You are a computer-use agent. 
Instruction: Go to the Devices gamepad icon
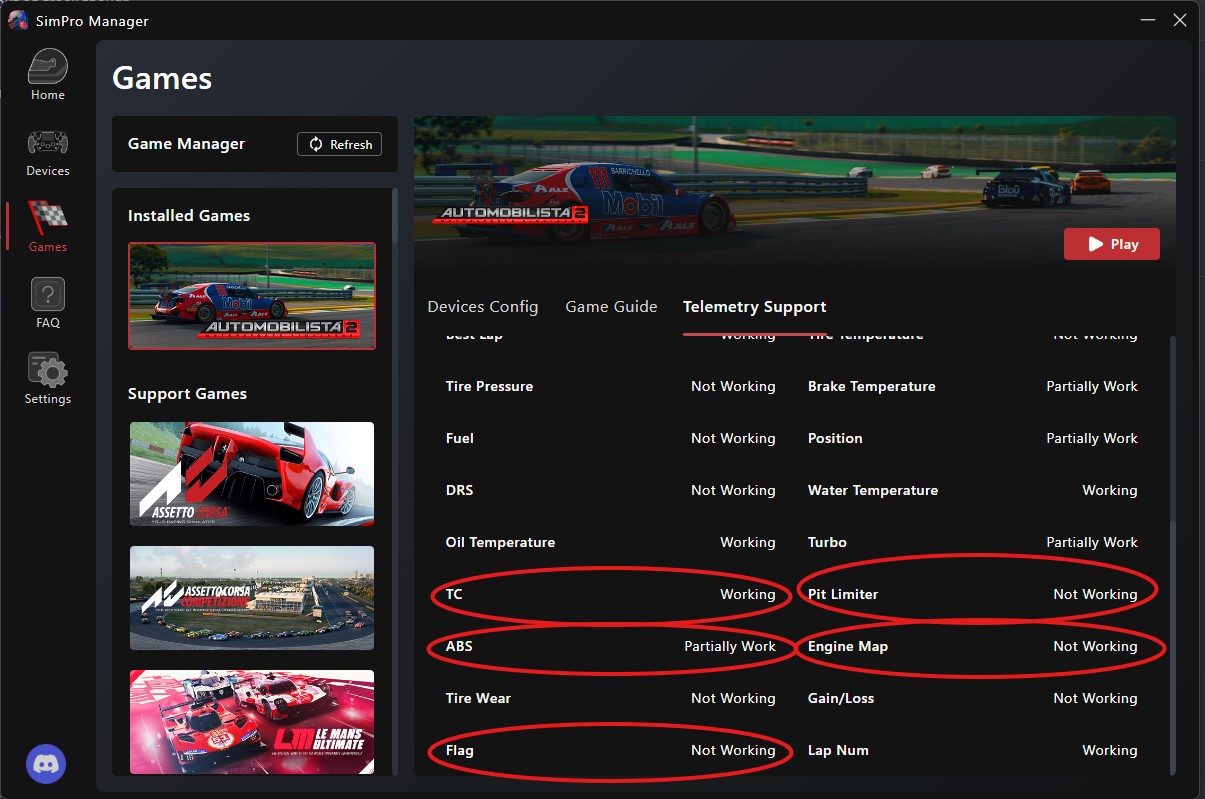click(48, 142)
